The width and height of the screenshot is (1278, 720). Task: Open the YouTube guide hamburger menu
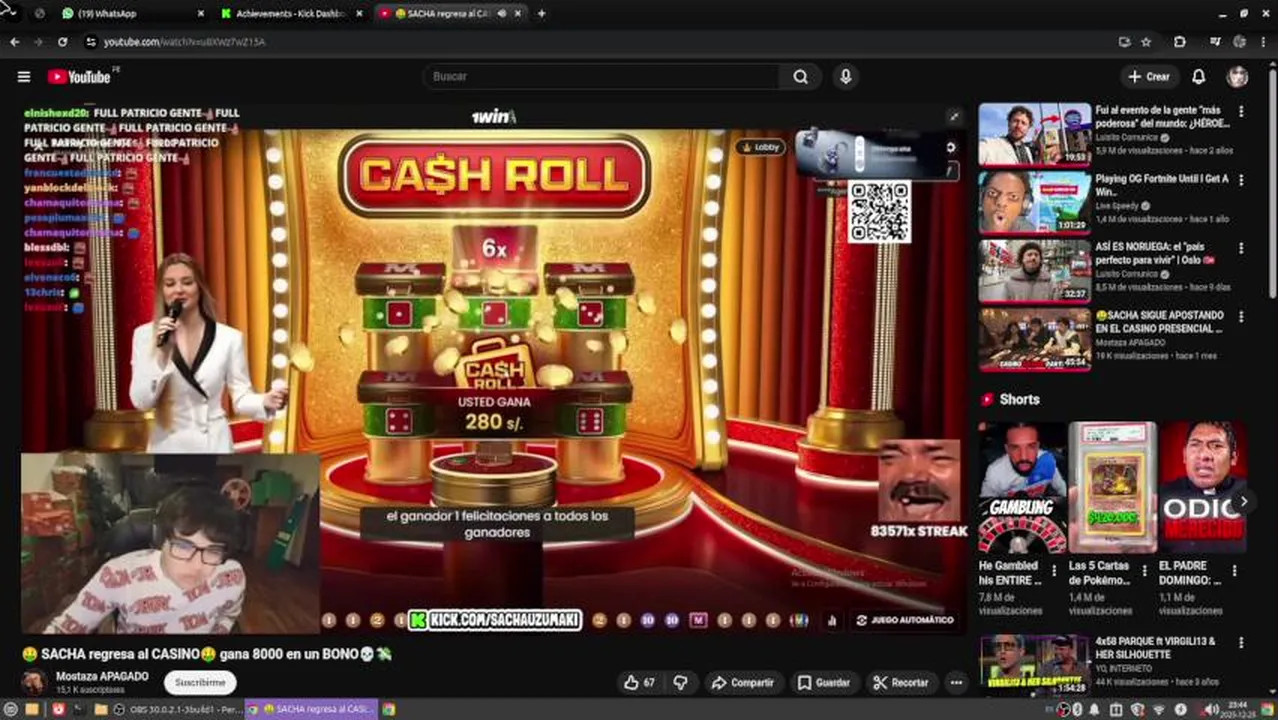pyautogui.click(x=24, y=76)
